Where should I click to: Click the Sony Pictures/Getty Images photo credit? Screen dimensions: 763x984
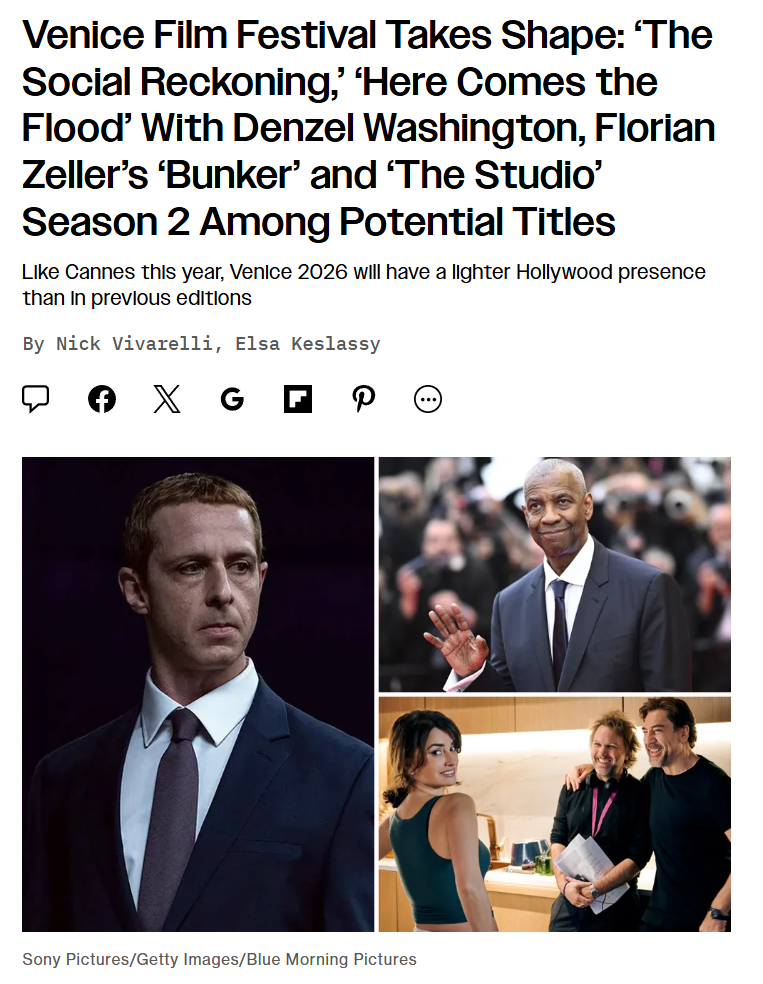coord(219,960)
